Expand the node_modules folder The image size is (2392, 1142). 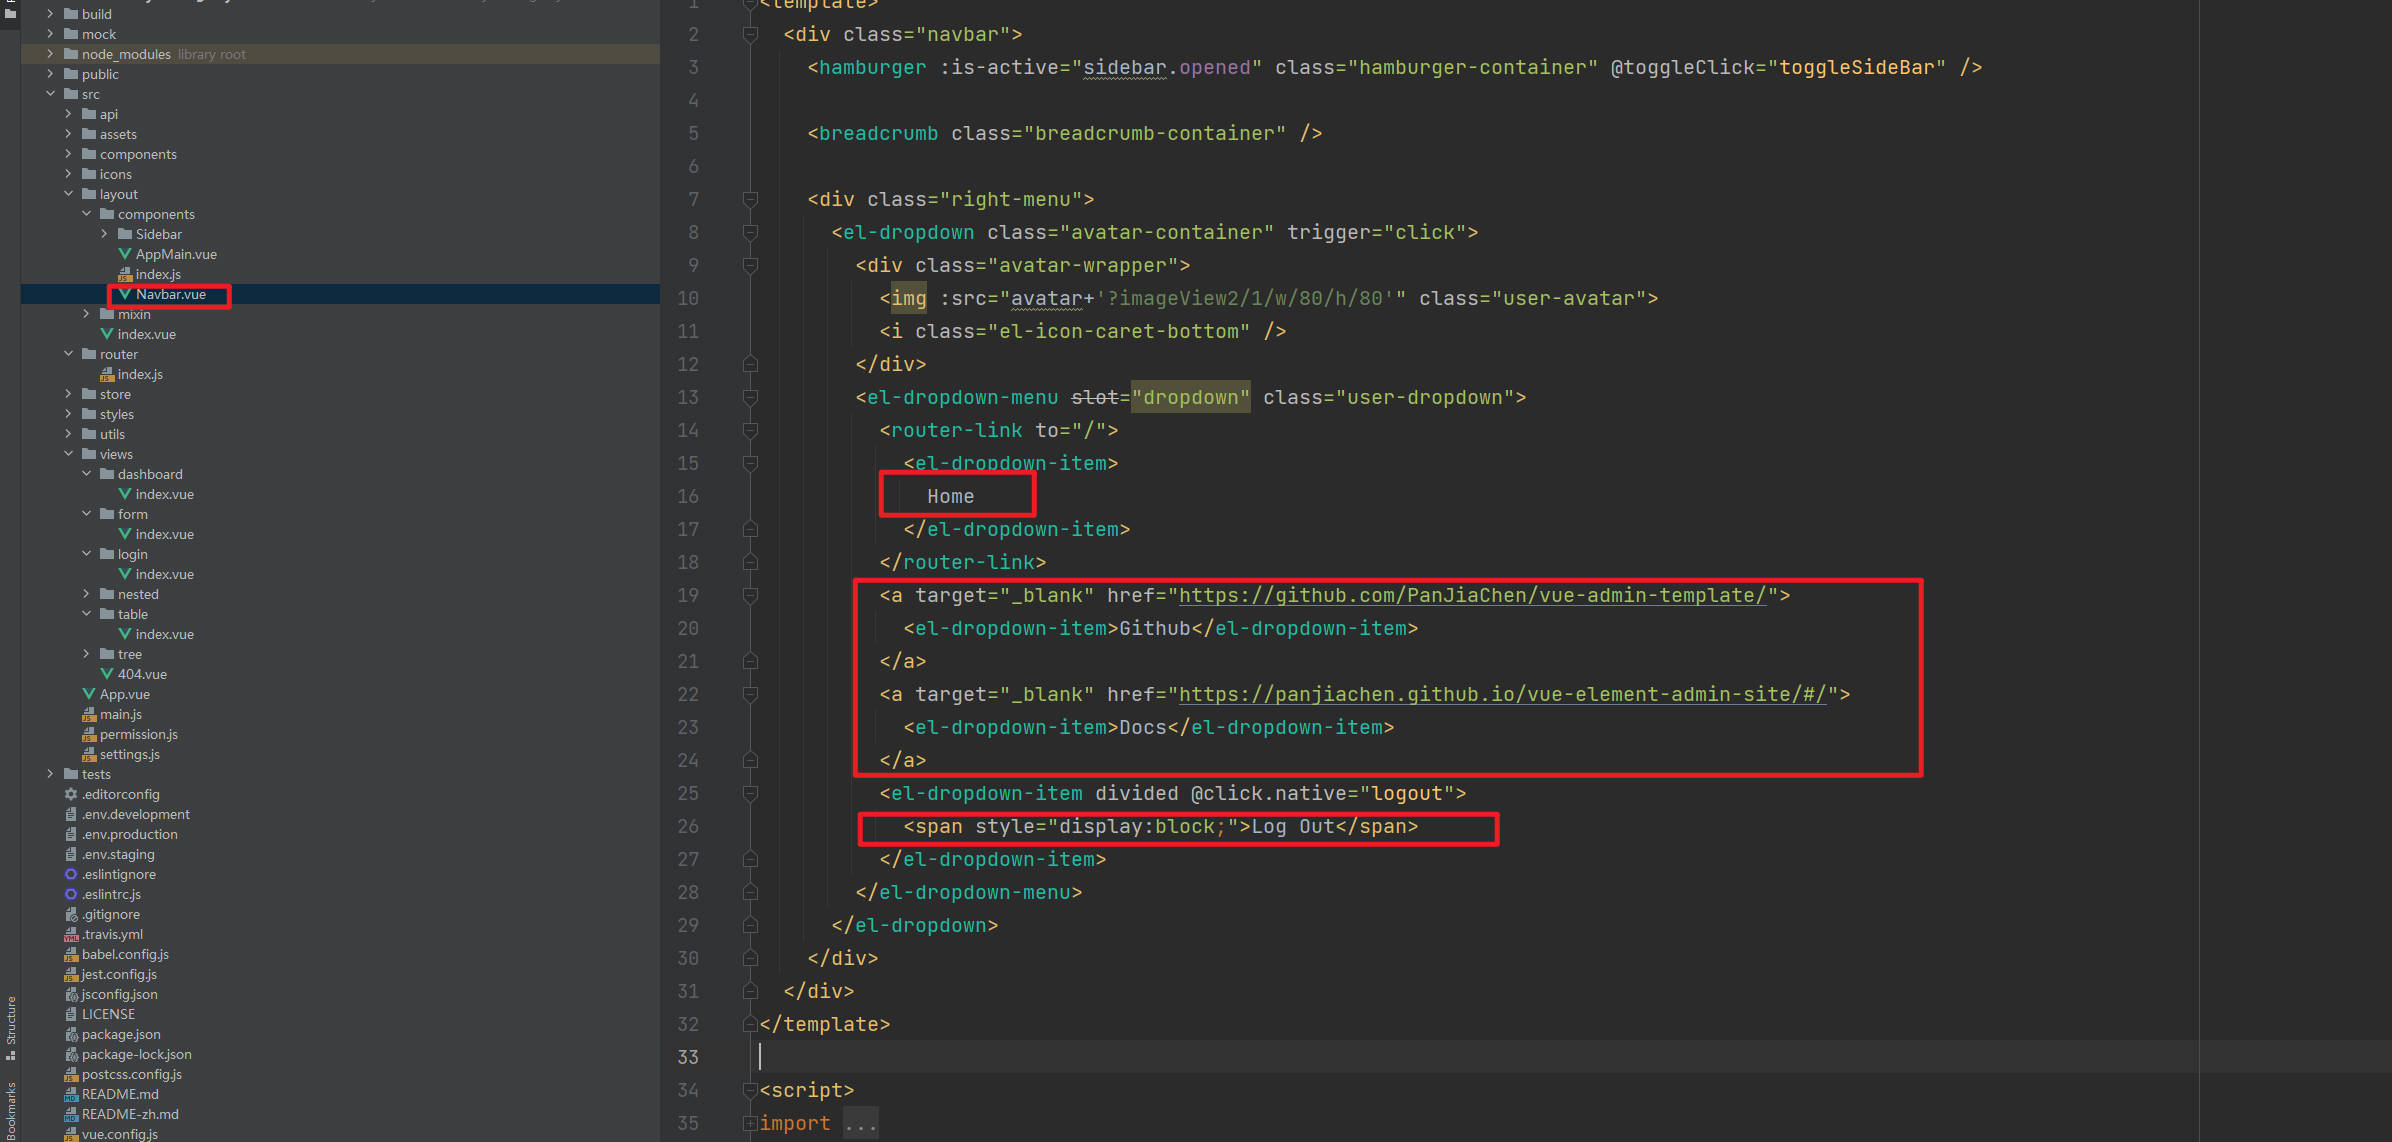[x=50, y=54]
